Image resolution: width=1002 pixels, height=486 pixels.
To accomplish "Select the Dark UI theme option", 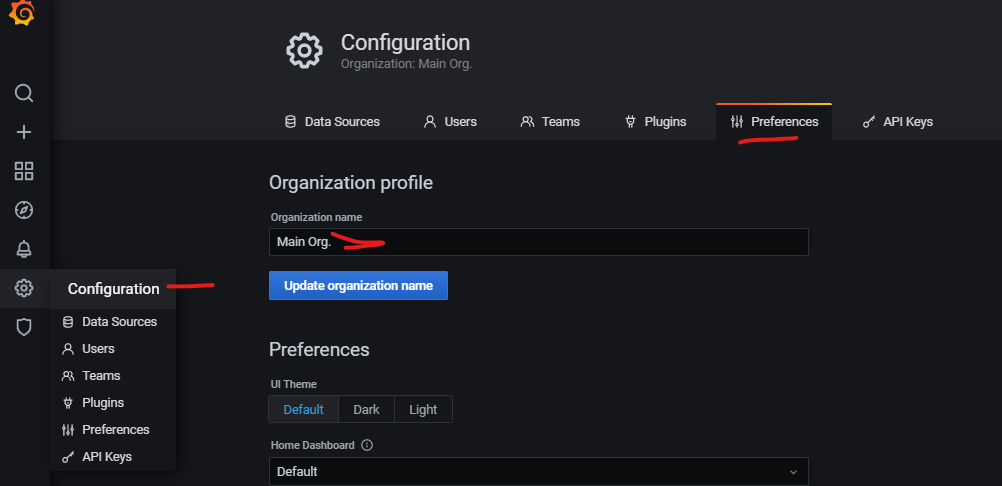I will tap(366, 409).
